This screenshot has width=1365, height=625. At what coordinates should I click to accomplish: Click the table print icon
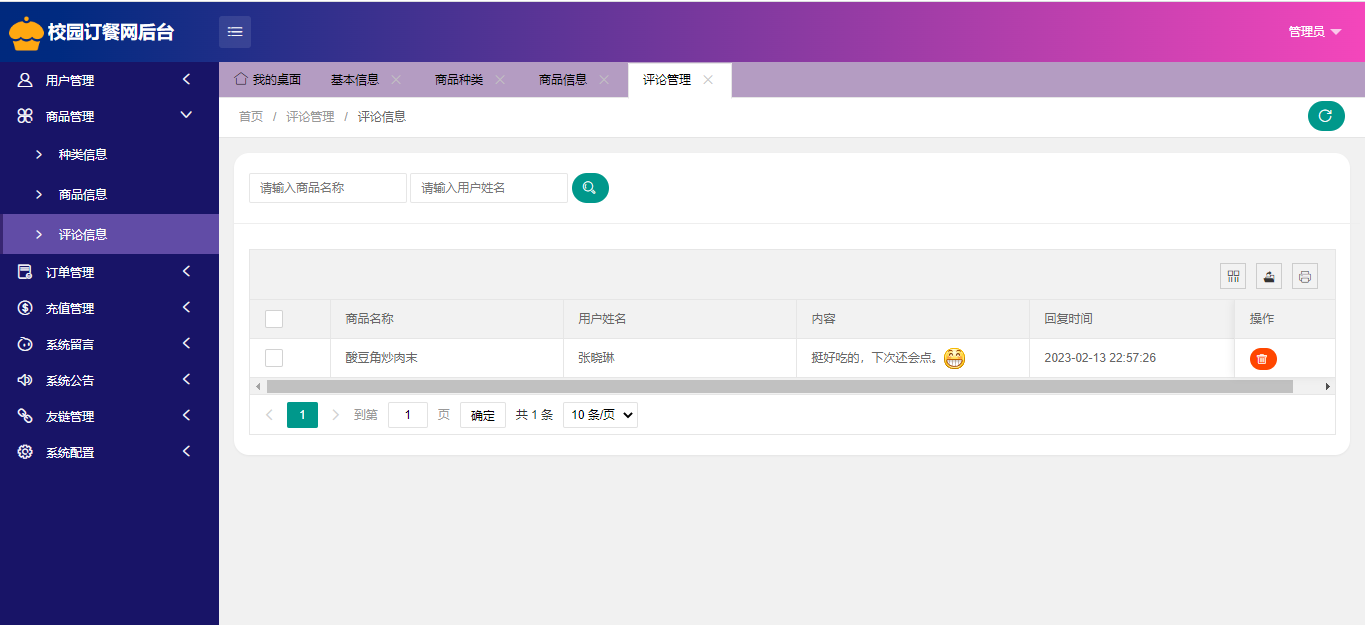[1305, 276]
